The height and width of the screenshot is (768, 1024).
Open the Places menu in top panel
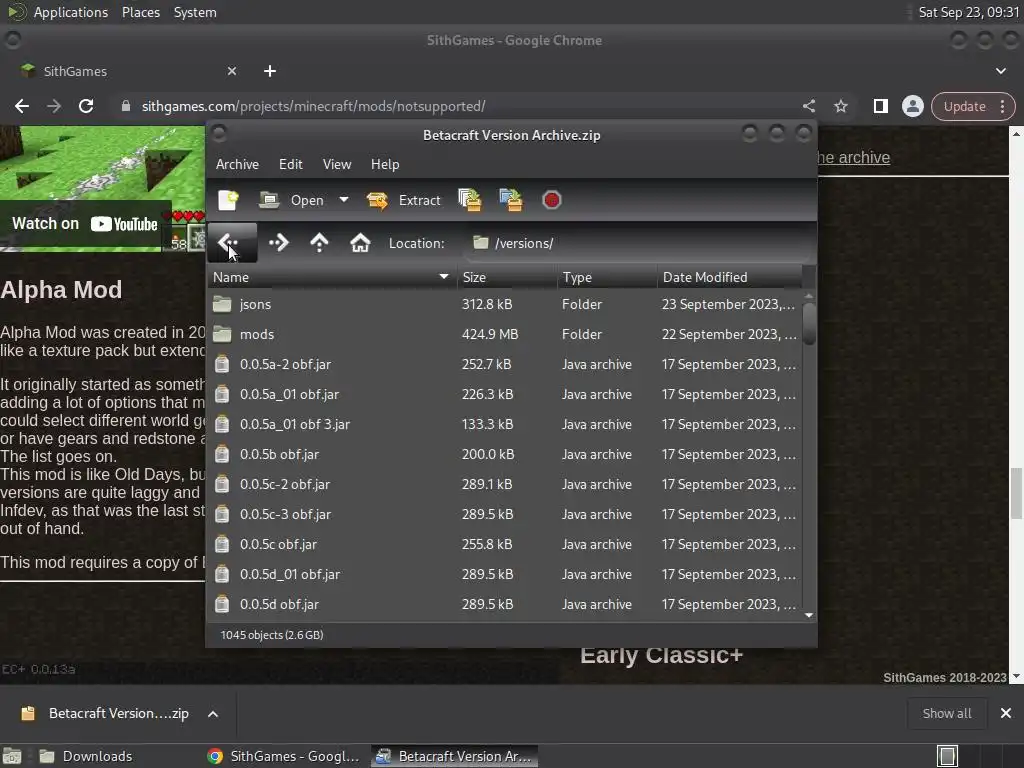(x=140, y=12)
